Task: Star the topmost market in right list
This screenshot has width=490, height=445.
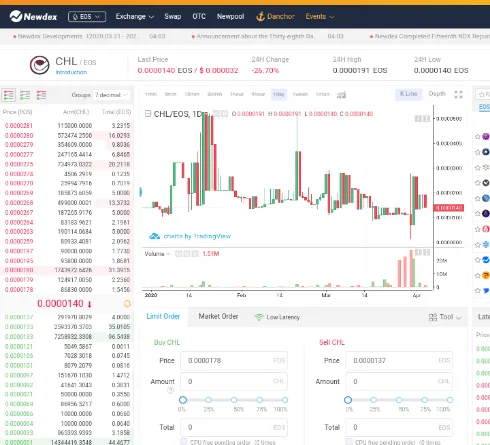Action: point(478,136)
